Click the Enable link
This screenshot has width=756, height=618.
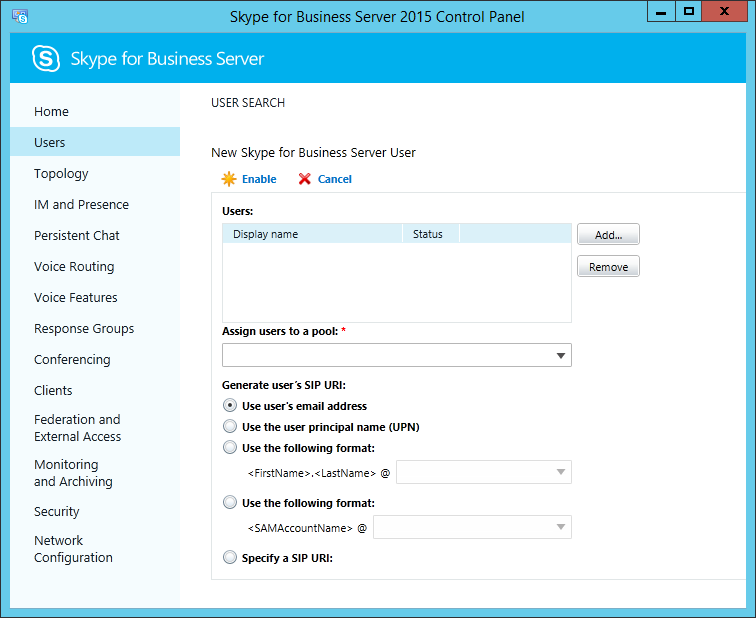259,179
